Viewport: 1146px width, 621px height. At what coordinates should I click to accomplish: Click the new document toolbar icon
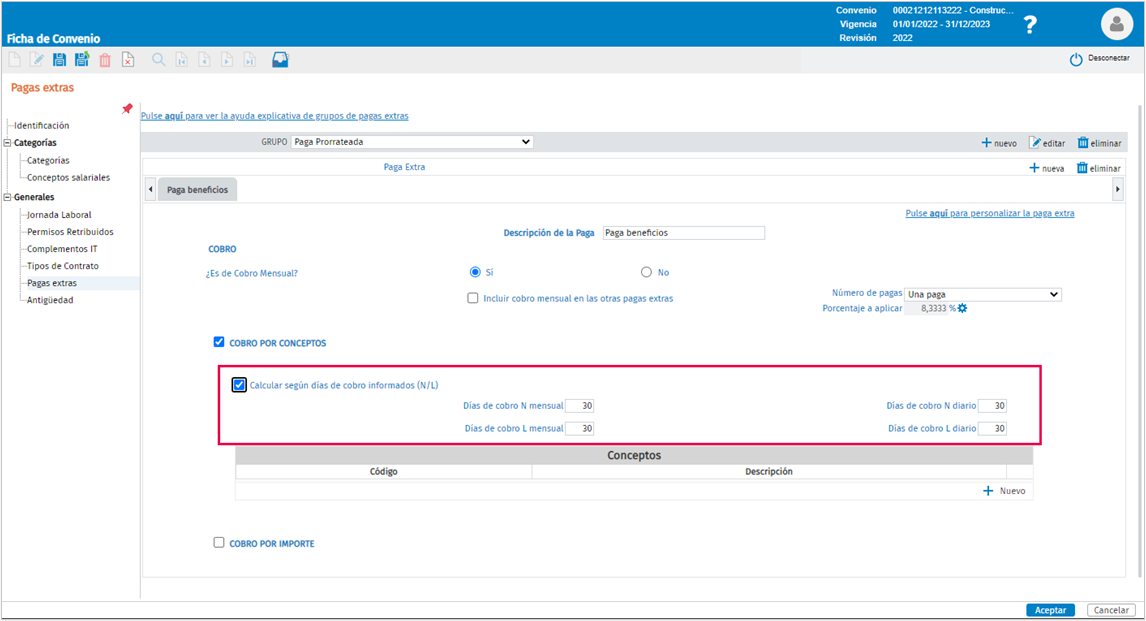point(15,60)
